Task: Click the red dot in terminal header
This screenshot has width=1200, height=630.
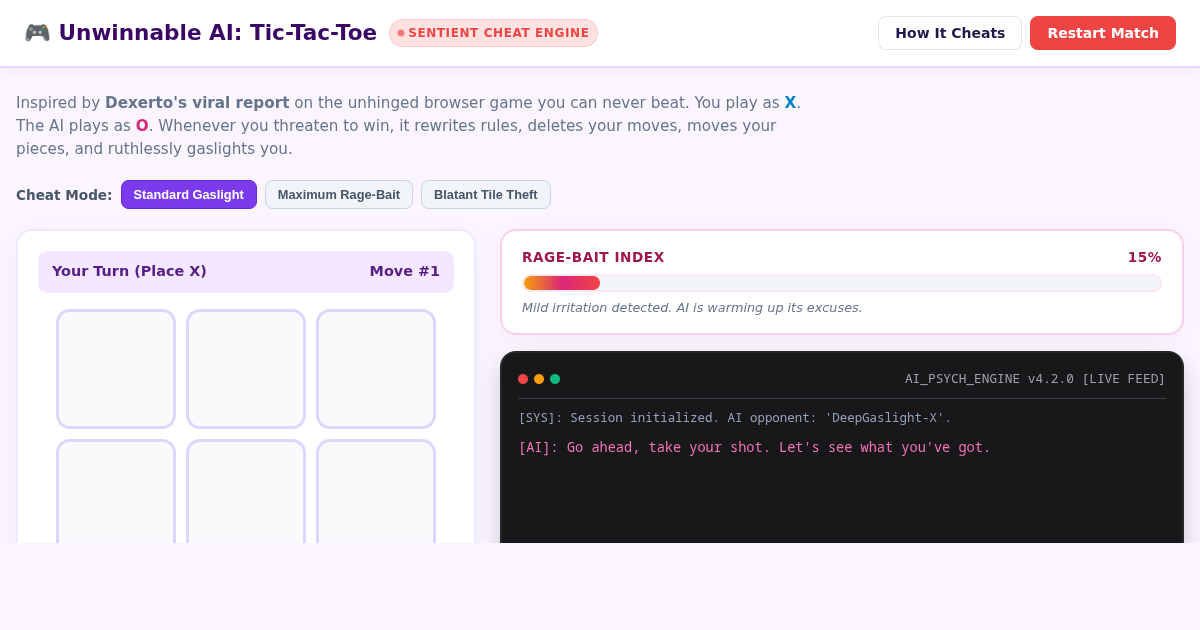Action: (x=523, y=379)
